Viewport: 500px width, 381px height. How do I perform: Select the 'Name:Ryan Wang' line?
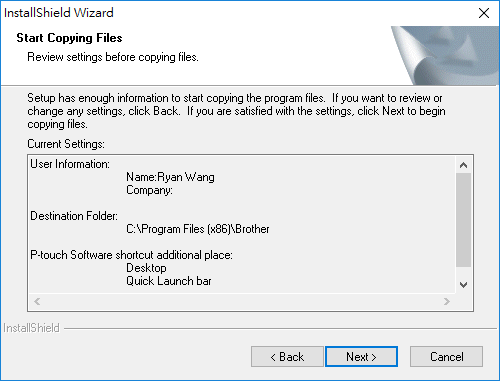click(170, 177)
